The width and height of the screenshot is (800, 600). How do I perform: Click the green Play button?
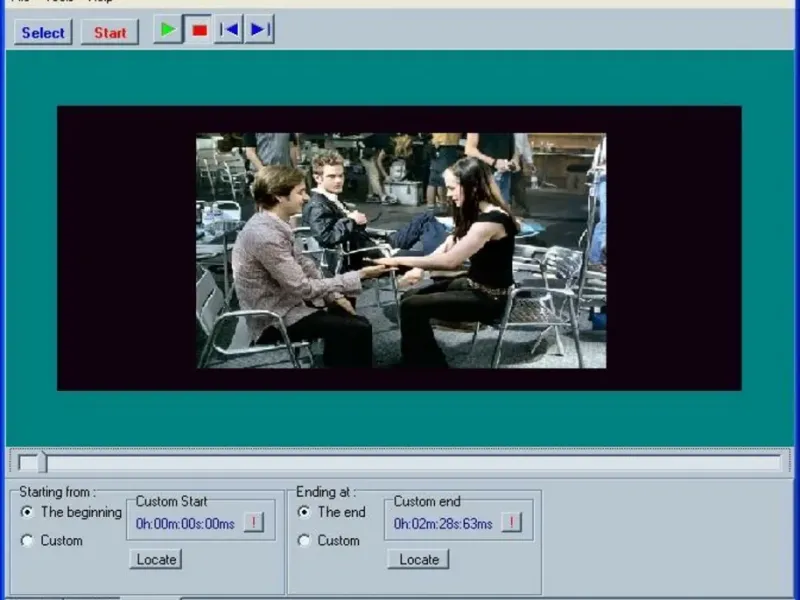tap(168, 30)
